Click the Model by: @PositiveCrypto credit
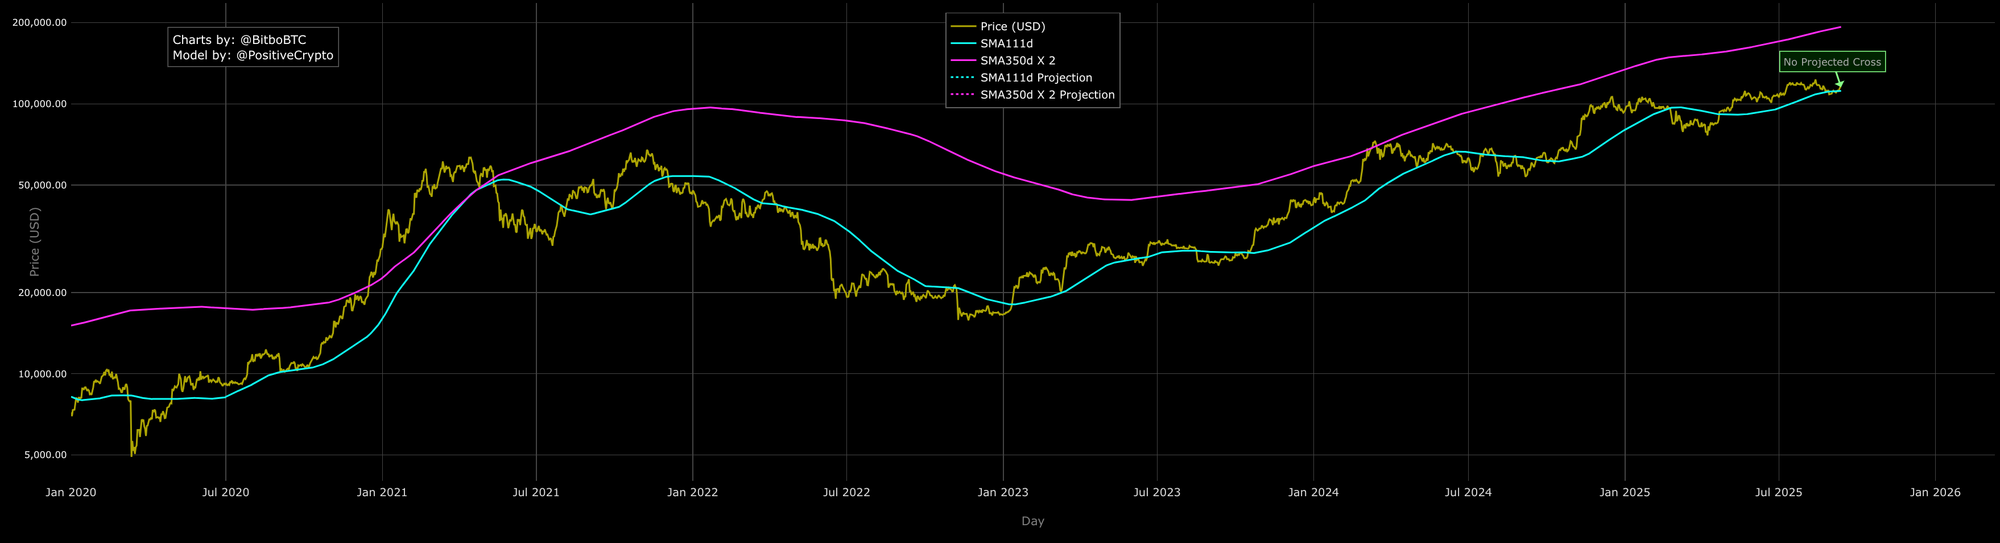Screen dimensions: 2000x543 [x=253, y=56]
